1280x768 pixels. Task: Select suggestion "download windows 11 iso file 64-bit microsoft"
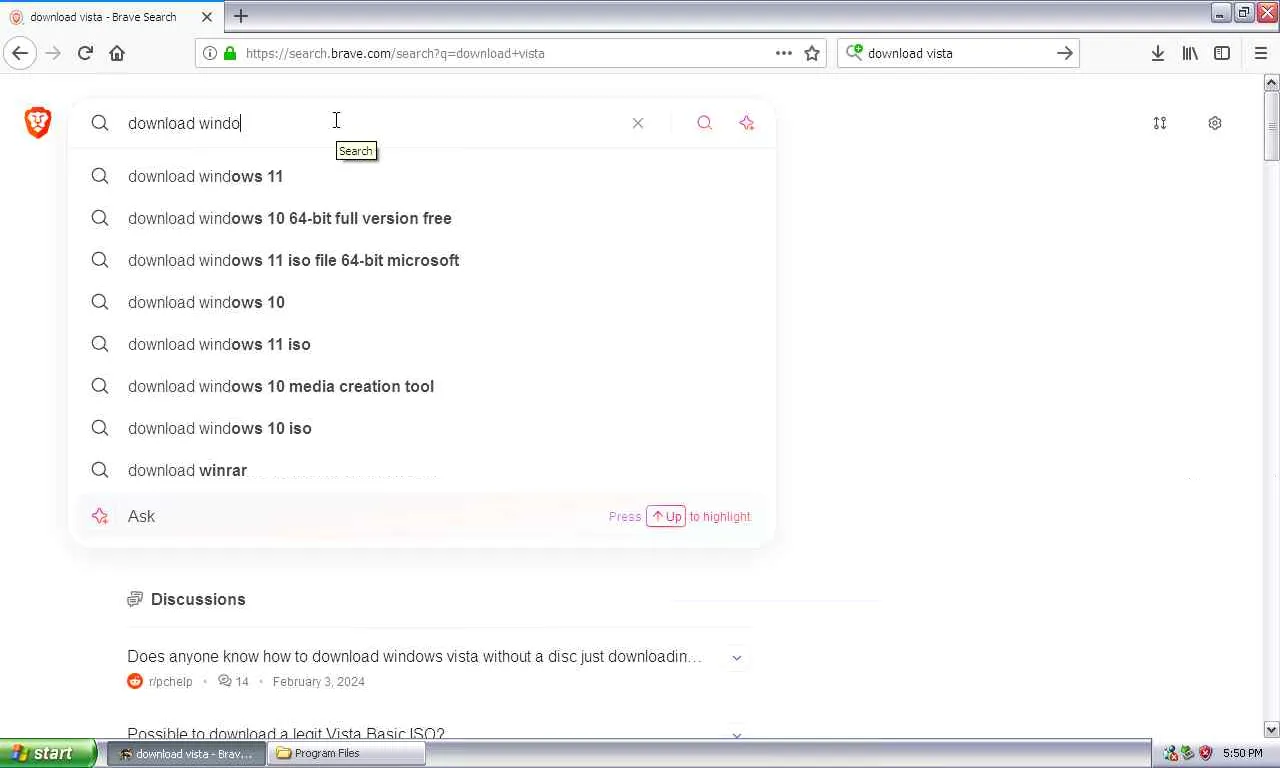(x=422, y=260)
